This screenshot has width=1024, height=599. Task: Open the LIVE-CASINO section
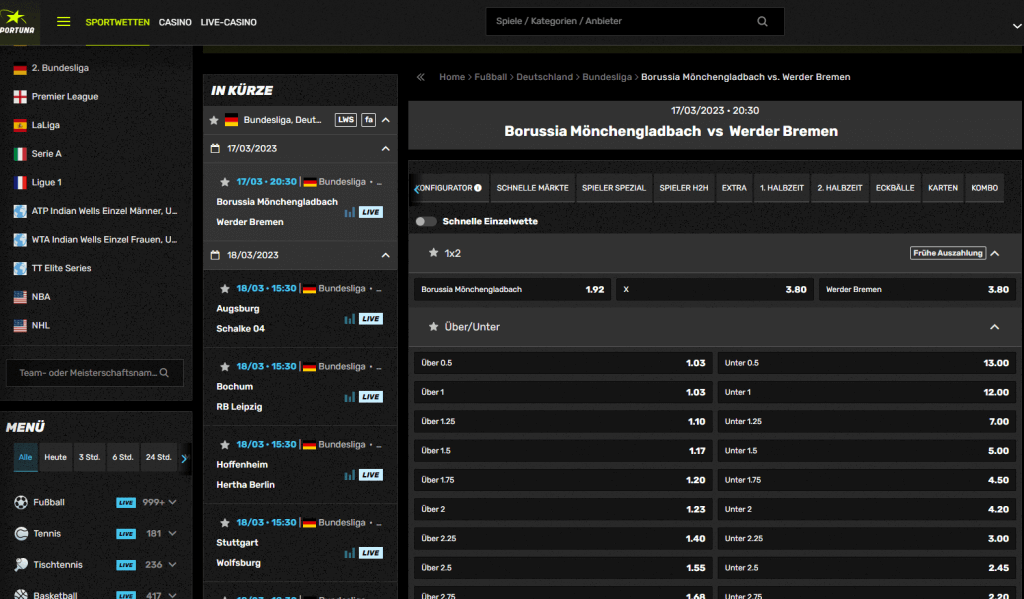point(229,22)
